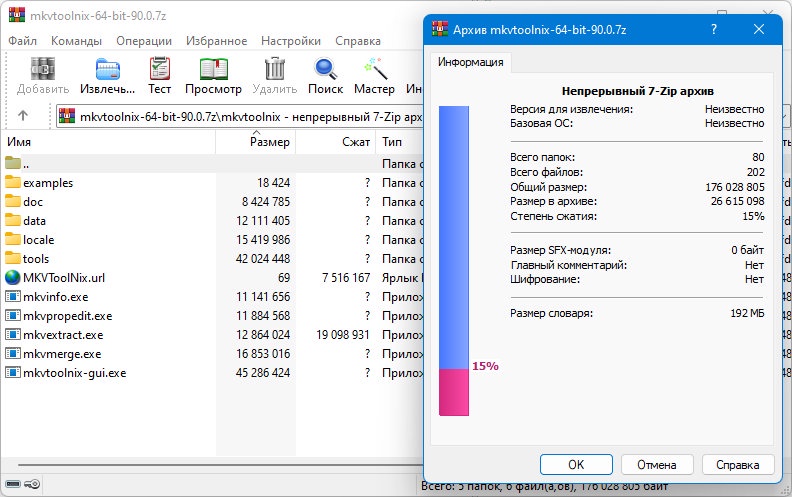
Task: Click size value 45 286 424
Action: click(263, 373)
